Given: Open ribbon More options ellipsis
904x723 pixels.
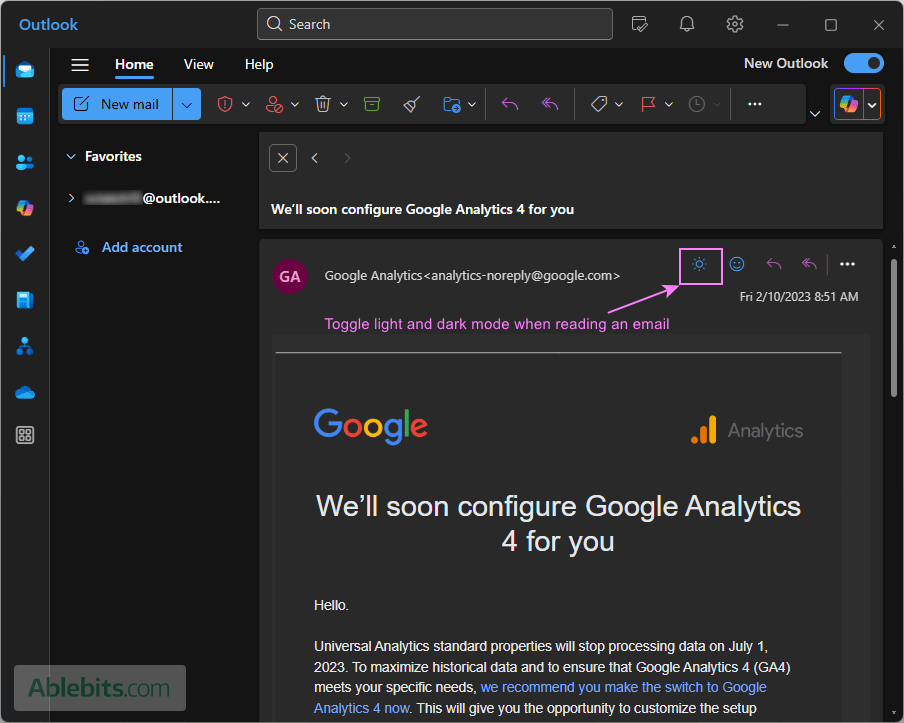Looking at the screenshot, I should (755, 104).
